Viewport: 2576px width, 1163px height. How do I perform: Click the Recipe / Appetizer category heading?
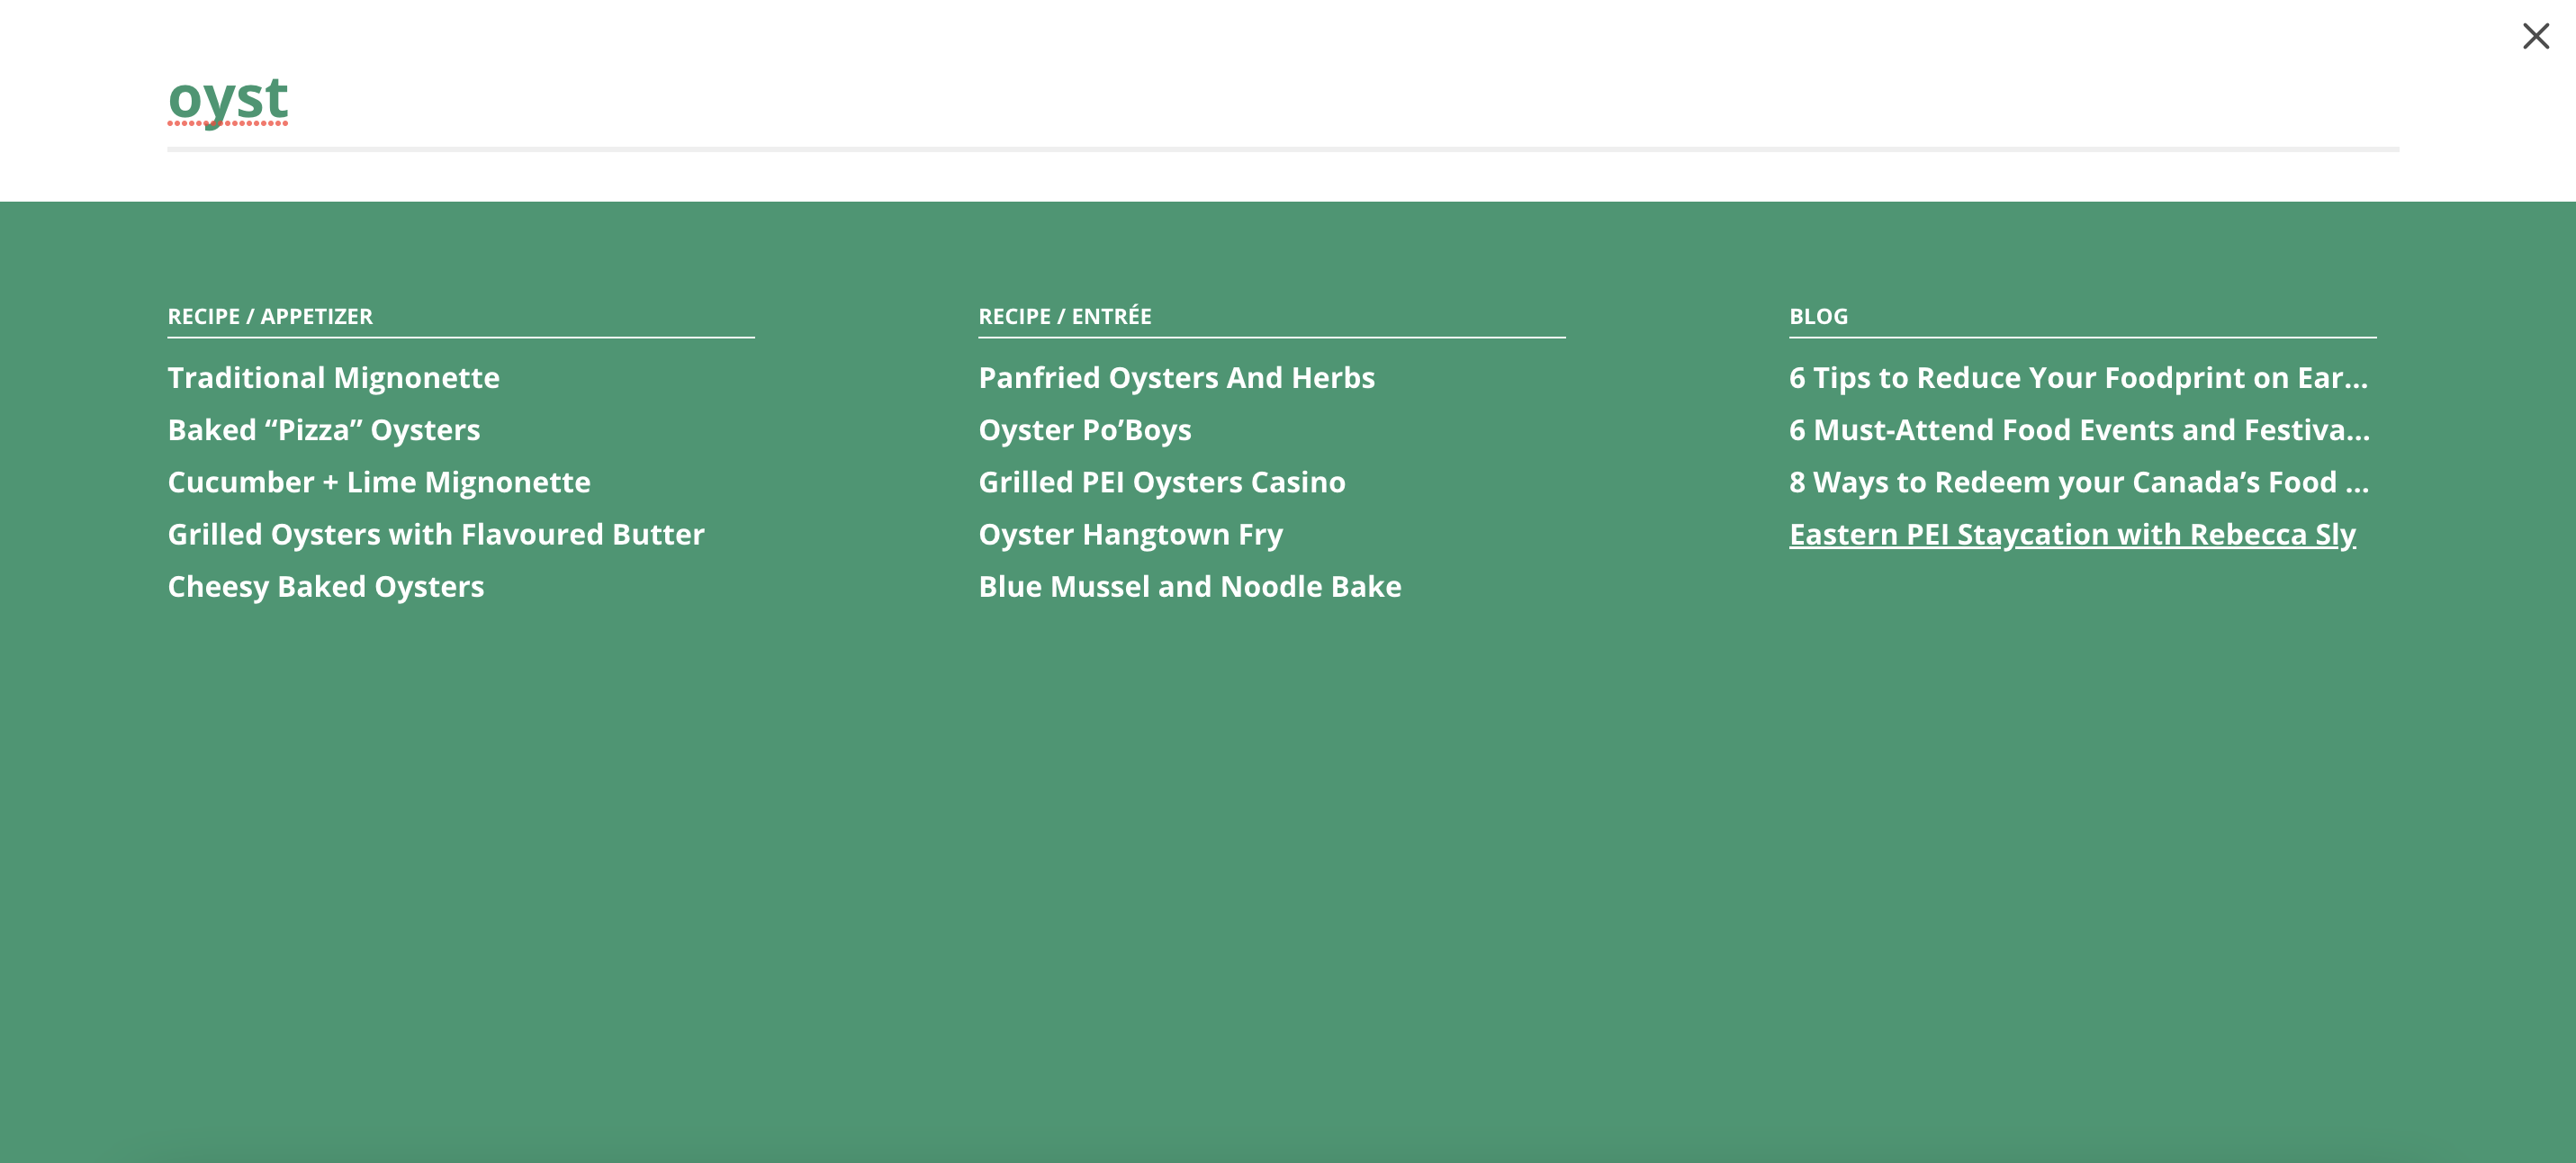point(270,317)
